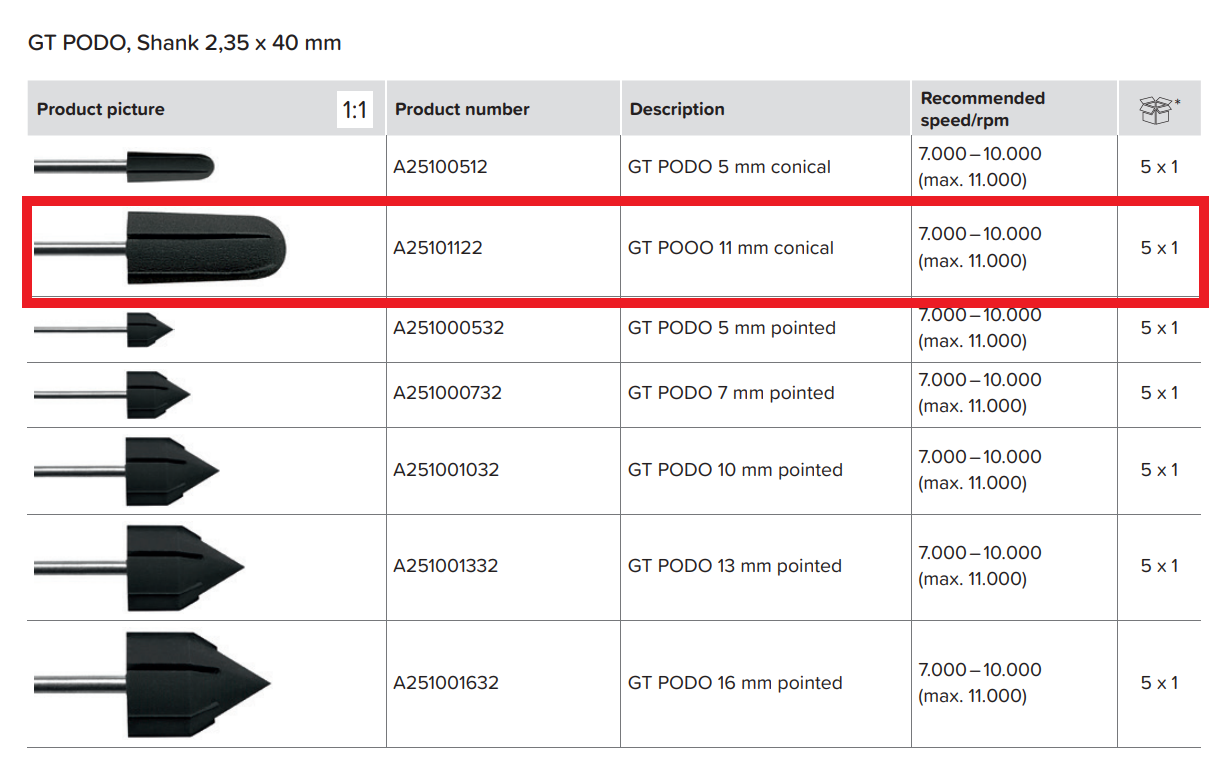The image size is (1223, 758).
Task: Click the Product picture column header
Action: tap(101, 109)
